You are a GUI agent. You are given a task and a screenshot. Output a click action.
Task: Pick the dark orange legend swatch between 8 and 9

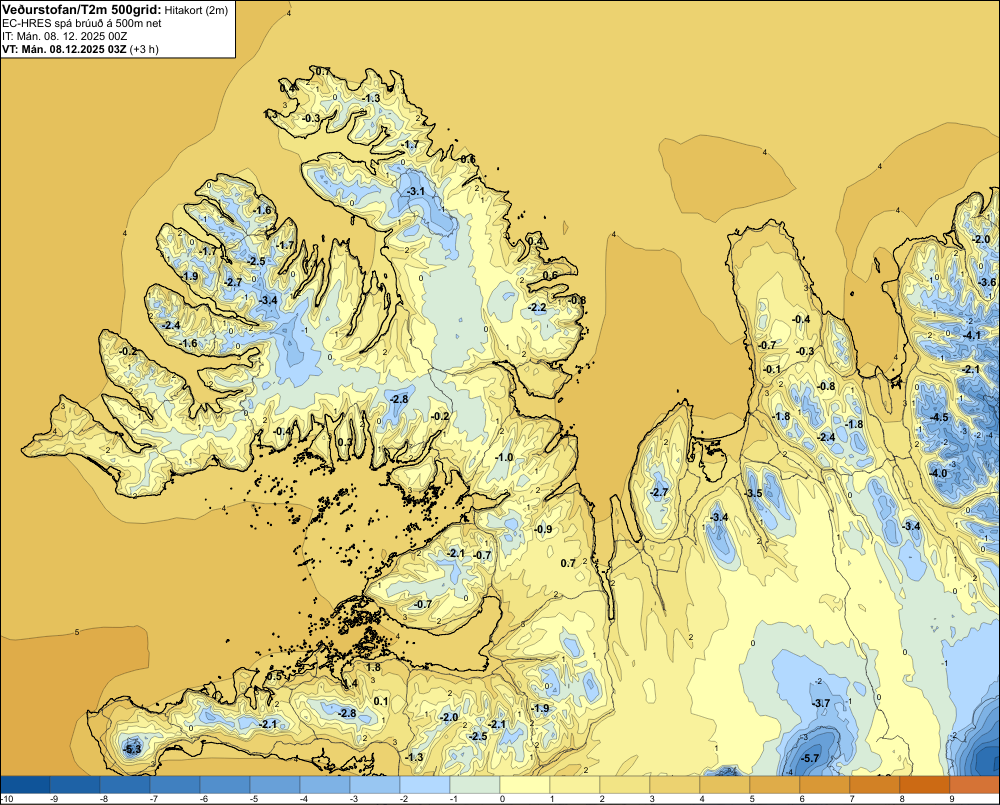(x=925, y=784)
